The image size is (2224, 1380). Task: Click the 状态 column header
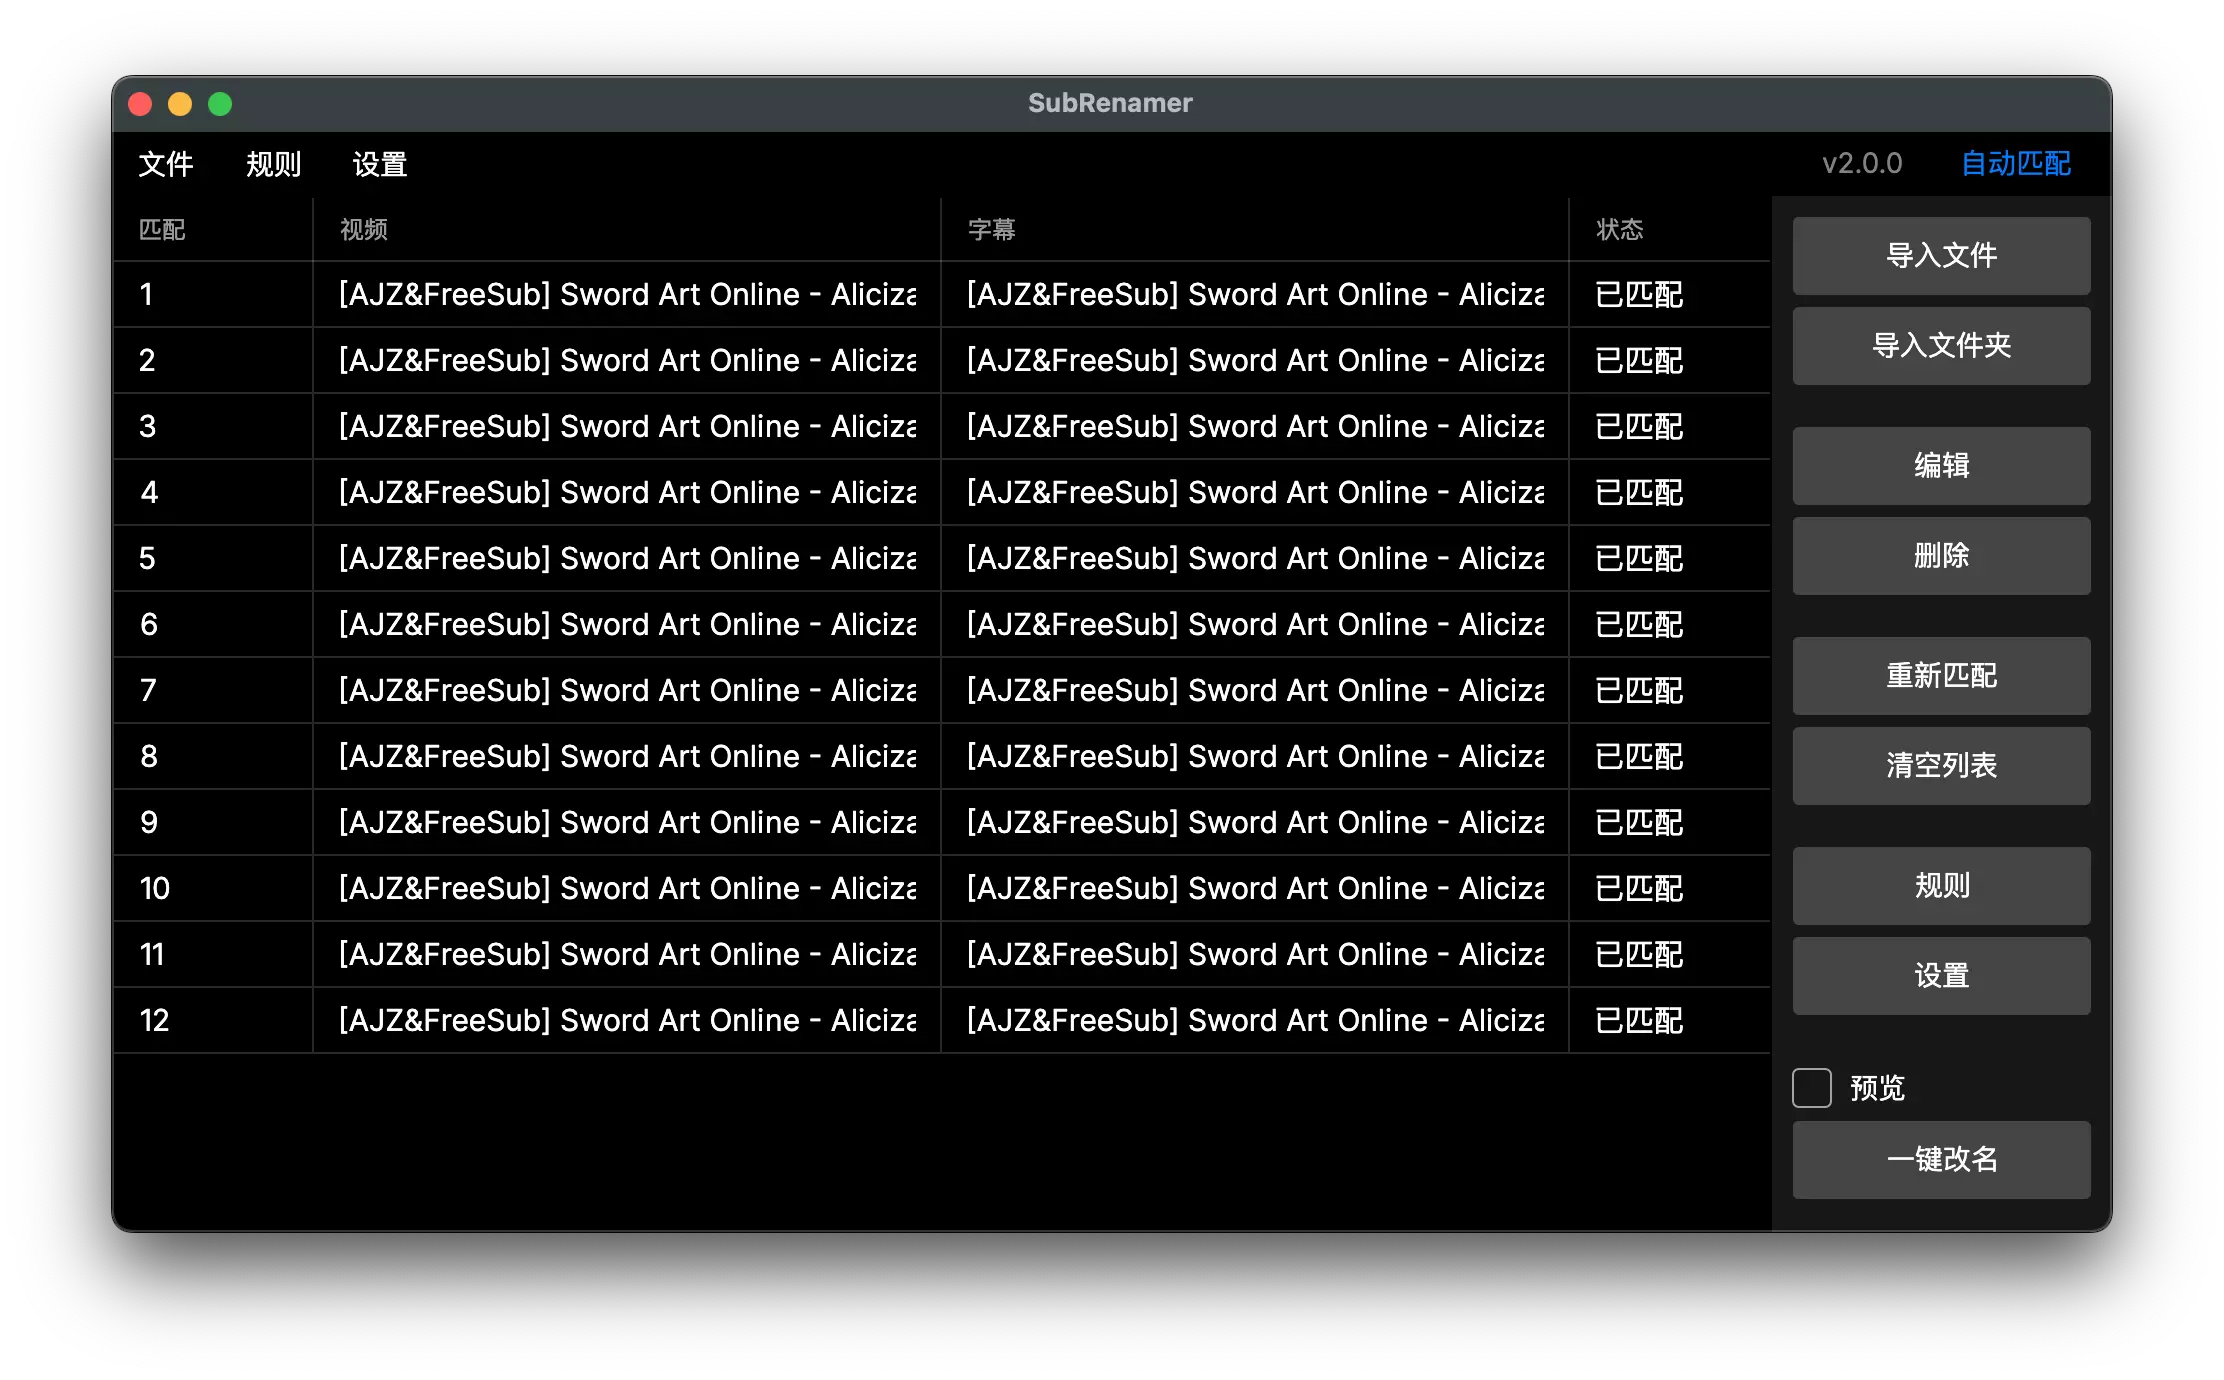tap(1619, 230)
